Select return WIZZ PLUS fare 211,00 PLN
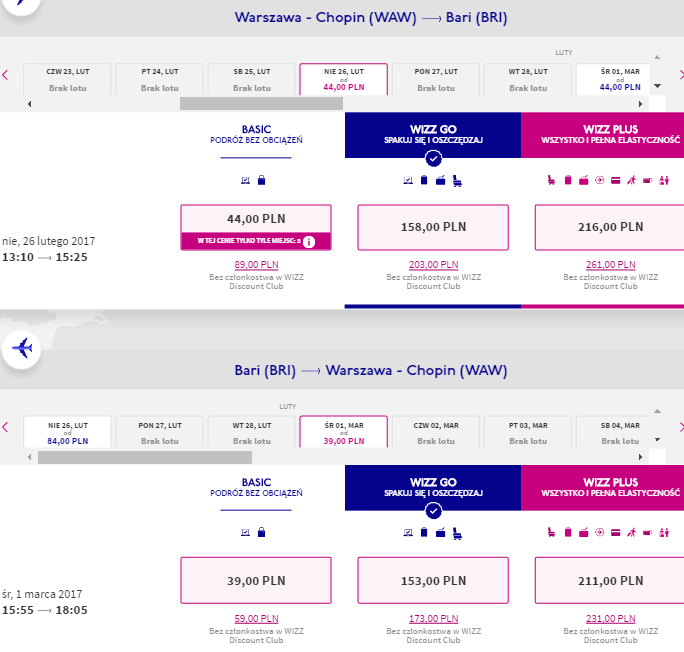684x652 pixels. 610,580
